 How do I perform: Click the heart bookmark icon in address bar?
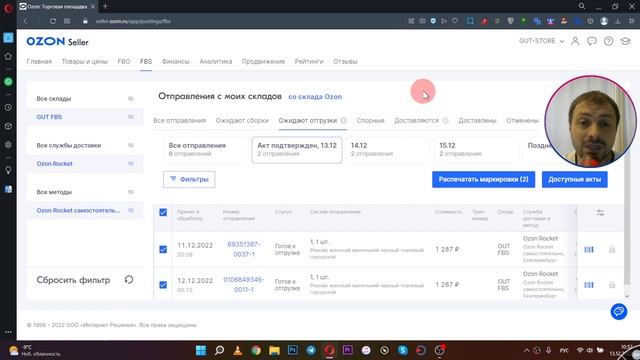pyautogui.click(x=455, y=21)
